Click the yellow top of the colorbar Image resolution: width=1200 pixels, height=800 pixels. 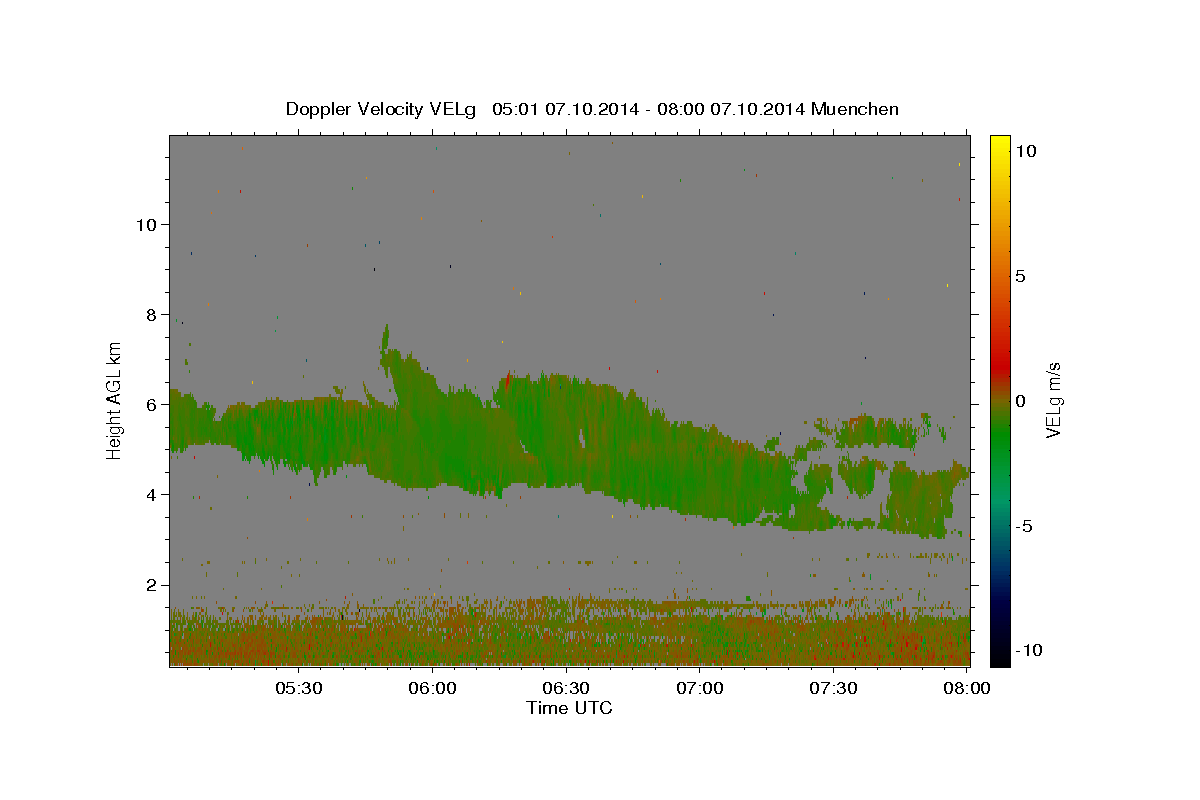pyautogui.click(x=1000, y=143)
